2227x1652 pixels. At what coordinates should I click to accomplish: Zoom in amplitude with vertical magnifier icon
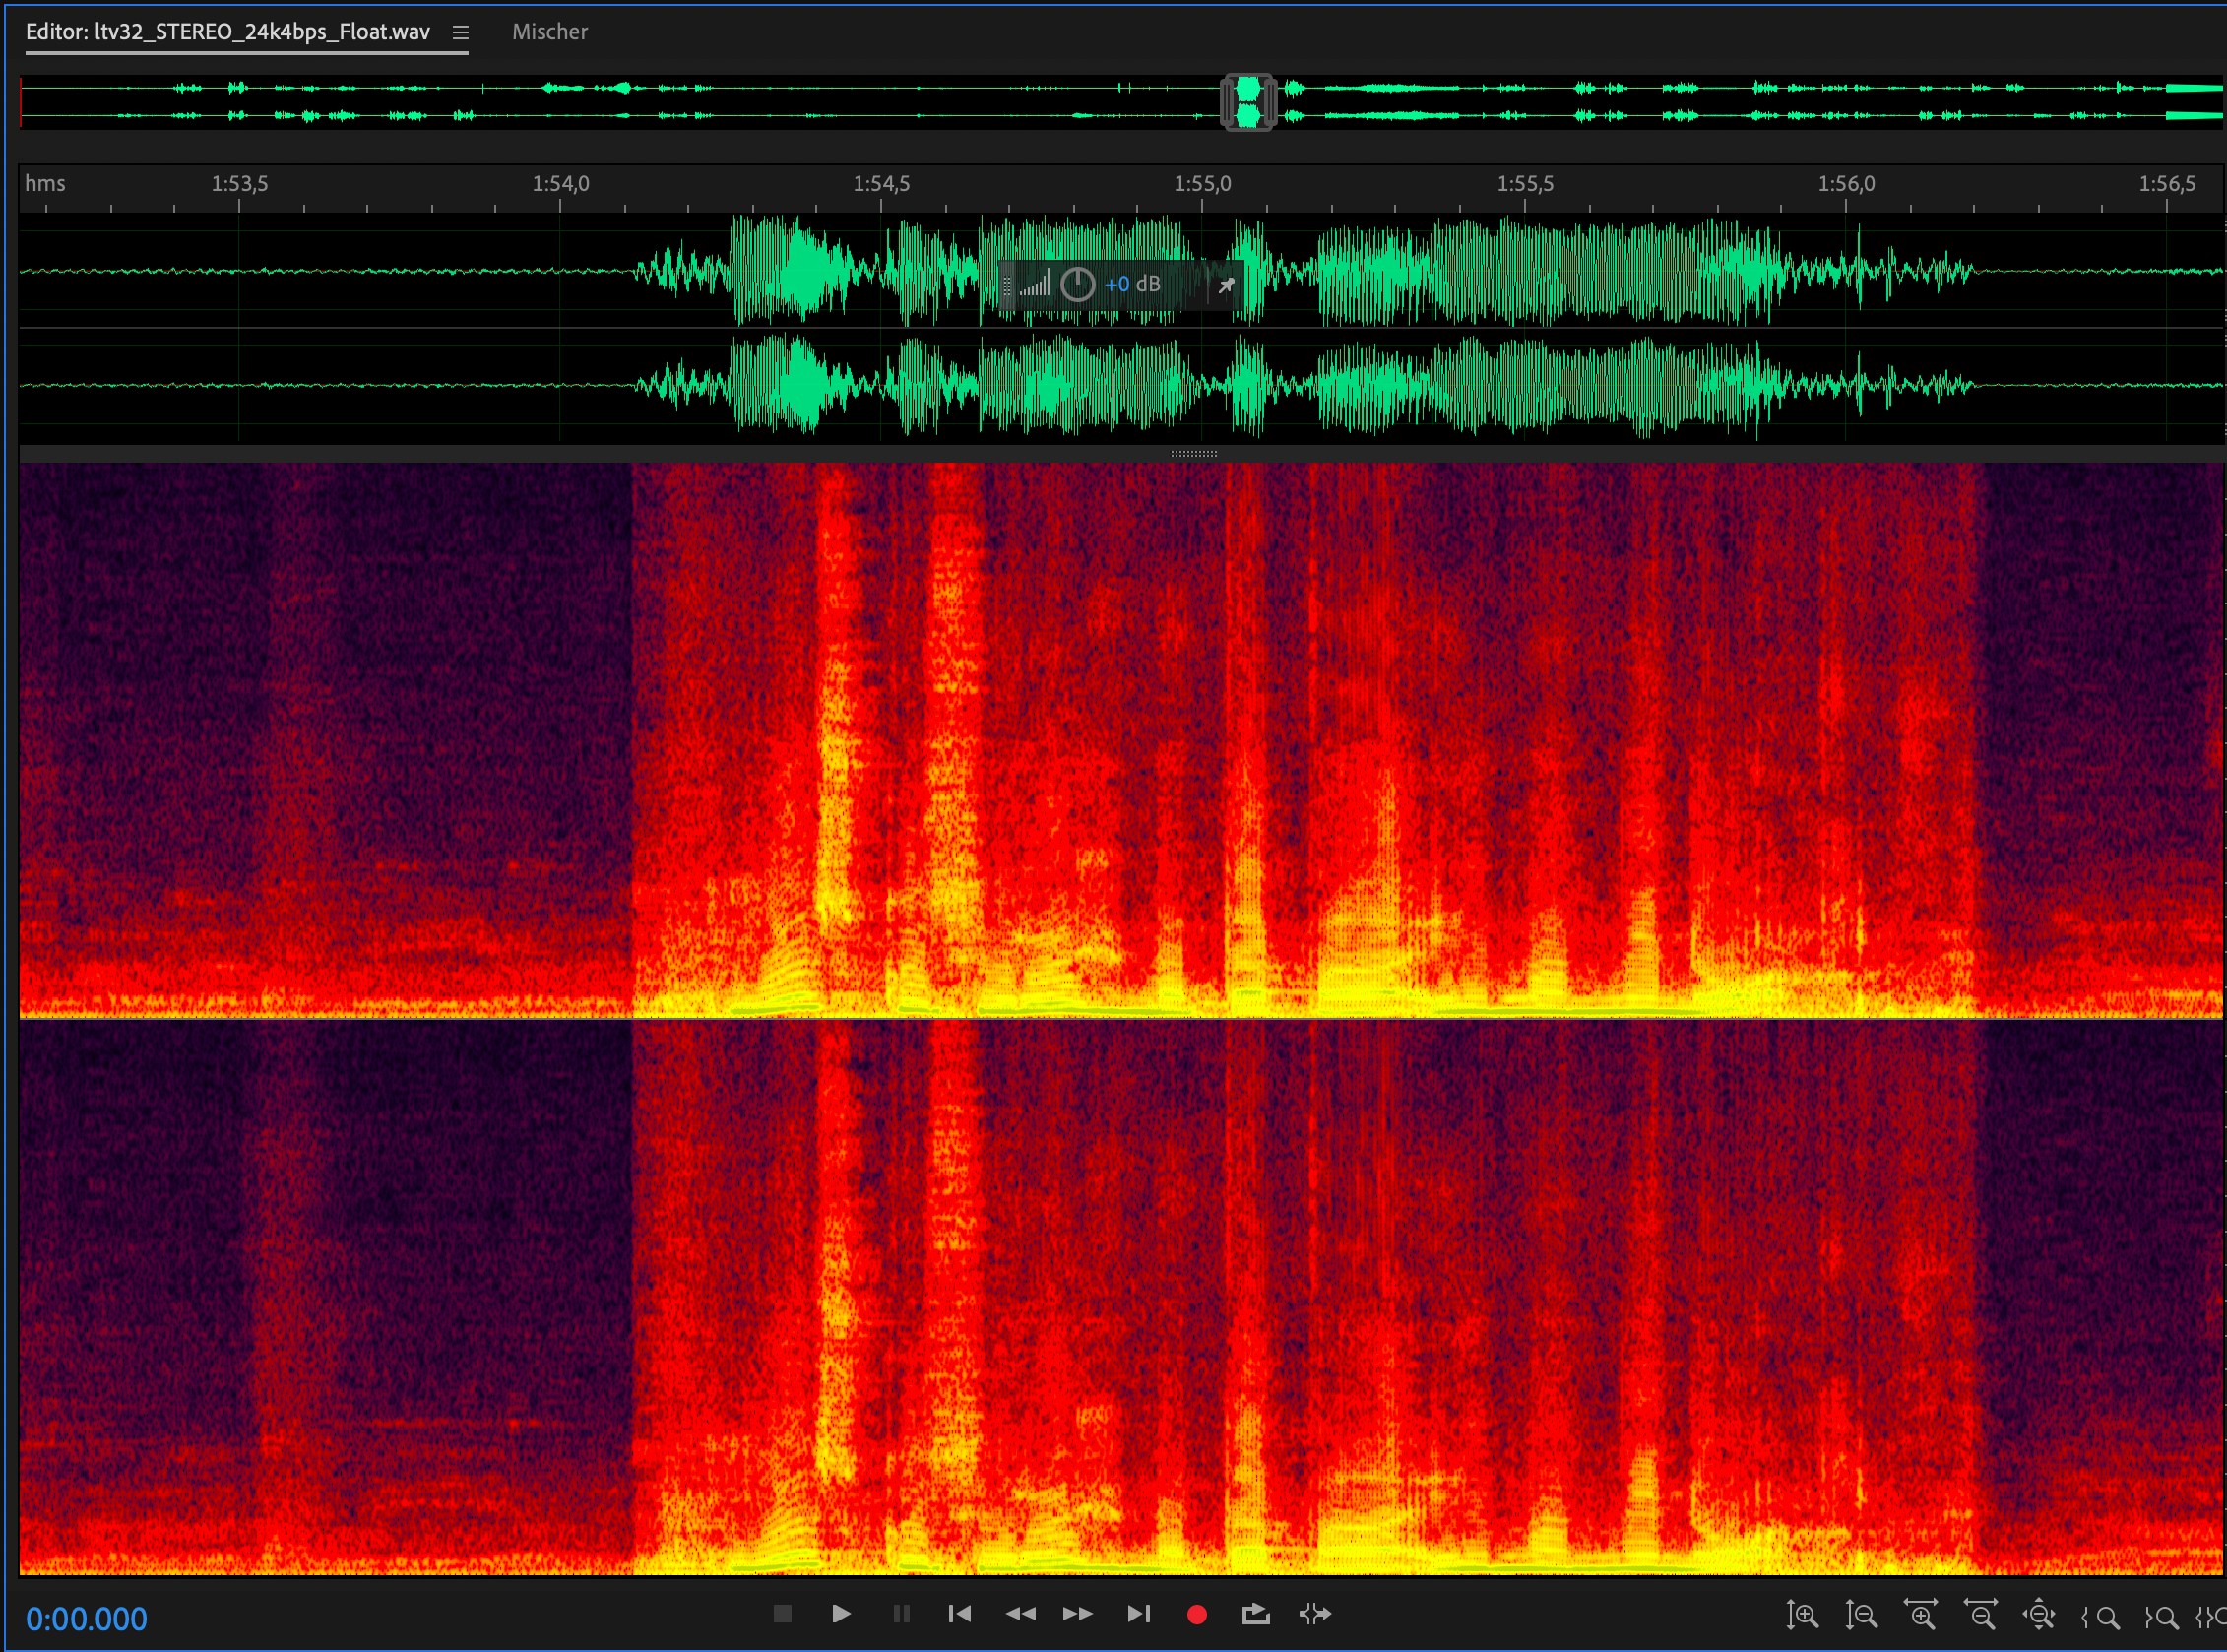point(1802,1615)
